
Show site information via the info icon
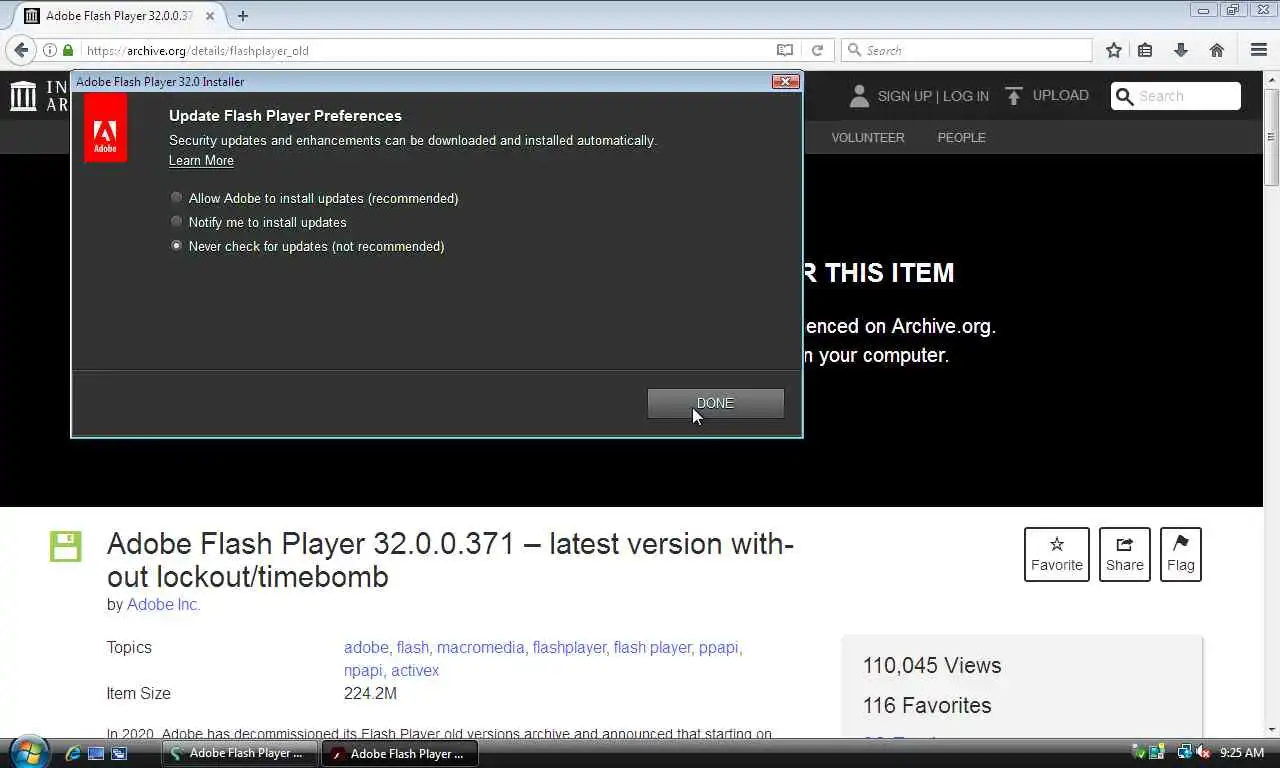click(x=50, y=50)
